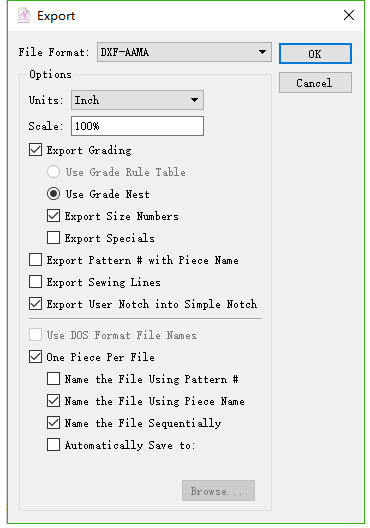The image size is (370, 528).
Task: Enable Automatically Save to checkbox
Action: point(54,445)
